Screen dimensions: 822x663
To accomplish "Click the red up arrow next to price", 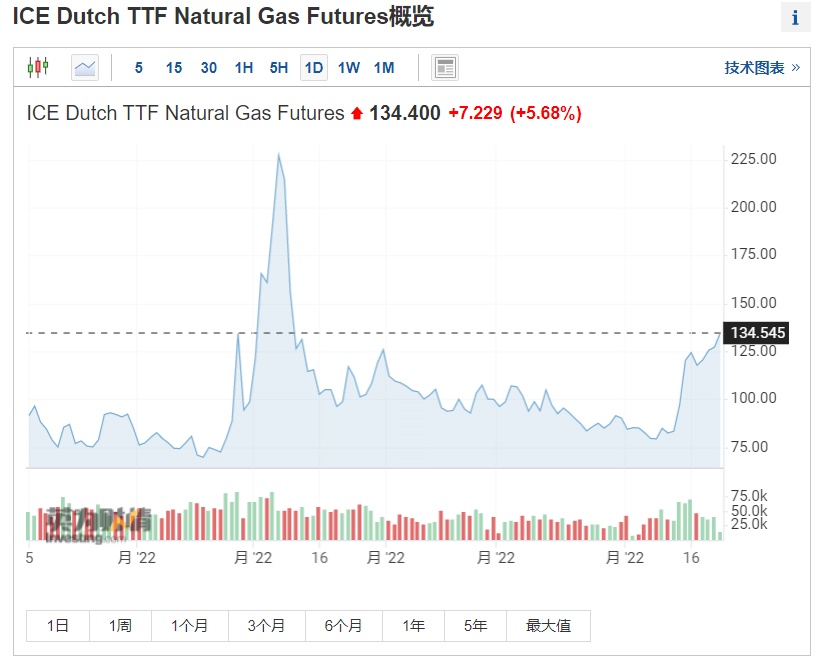I will click(356, 114).
